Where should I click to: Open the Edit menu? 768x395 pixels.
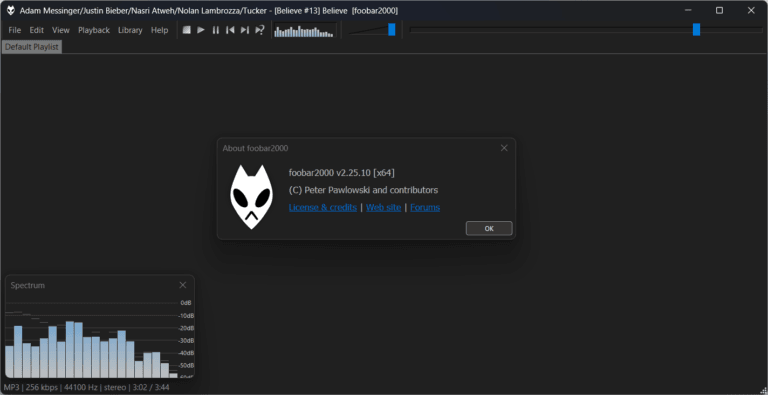click(37, 30)
